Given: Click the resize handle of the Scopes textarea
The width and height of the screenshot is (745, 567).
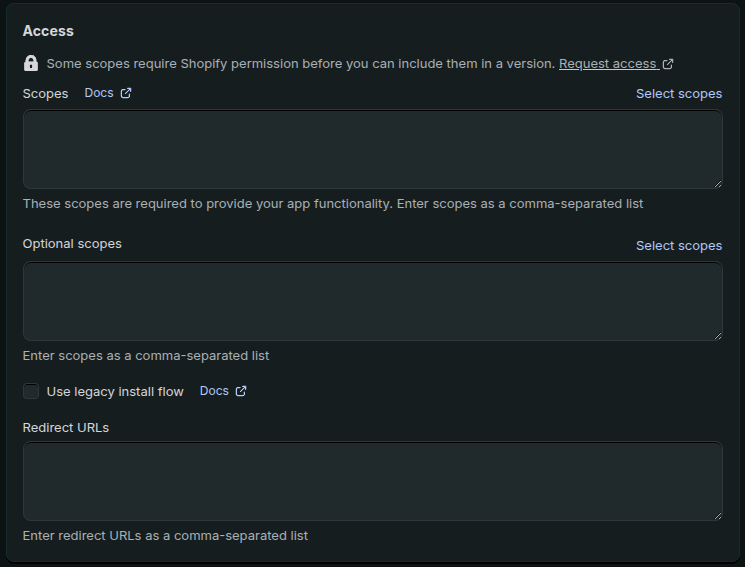Looking at the screenshot, I should click(716, 183).
